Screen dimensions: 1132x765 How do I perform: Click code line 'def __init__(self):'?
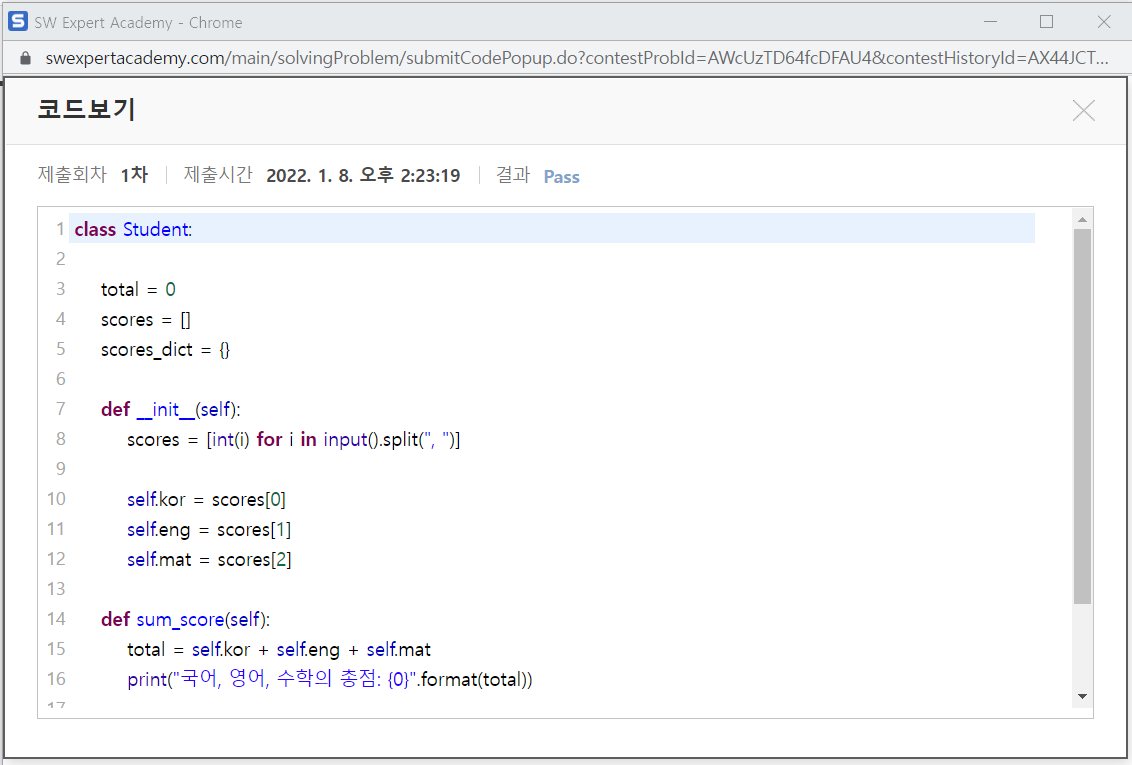click(170, 409)
